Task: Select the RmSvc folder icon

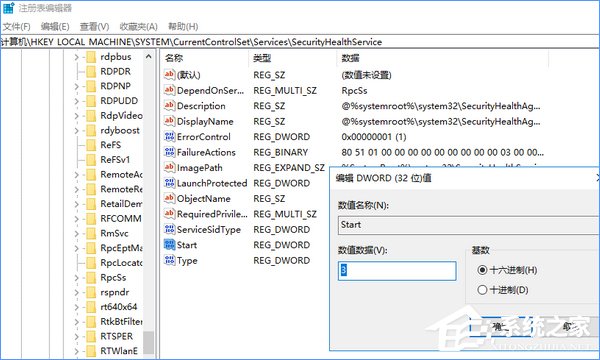Action: (91, 233)
